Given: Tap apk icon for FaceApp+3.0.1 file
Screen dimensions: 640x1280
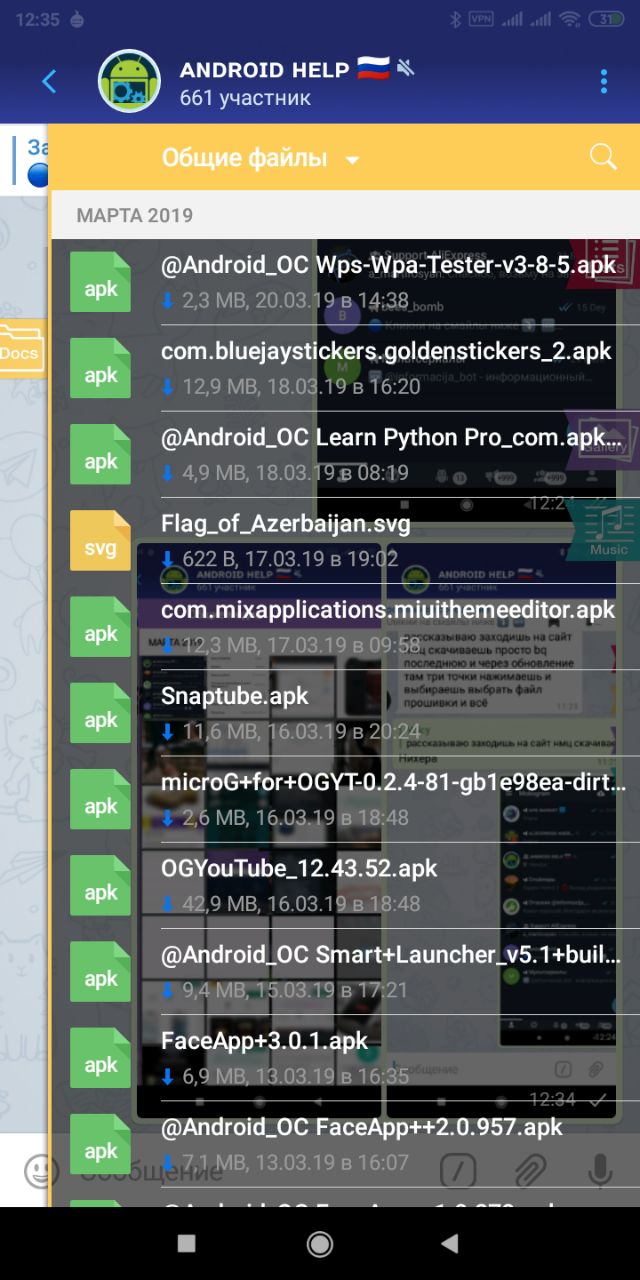Looking at the screenshot, I should click(x=100, y=1057).
